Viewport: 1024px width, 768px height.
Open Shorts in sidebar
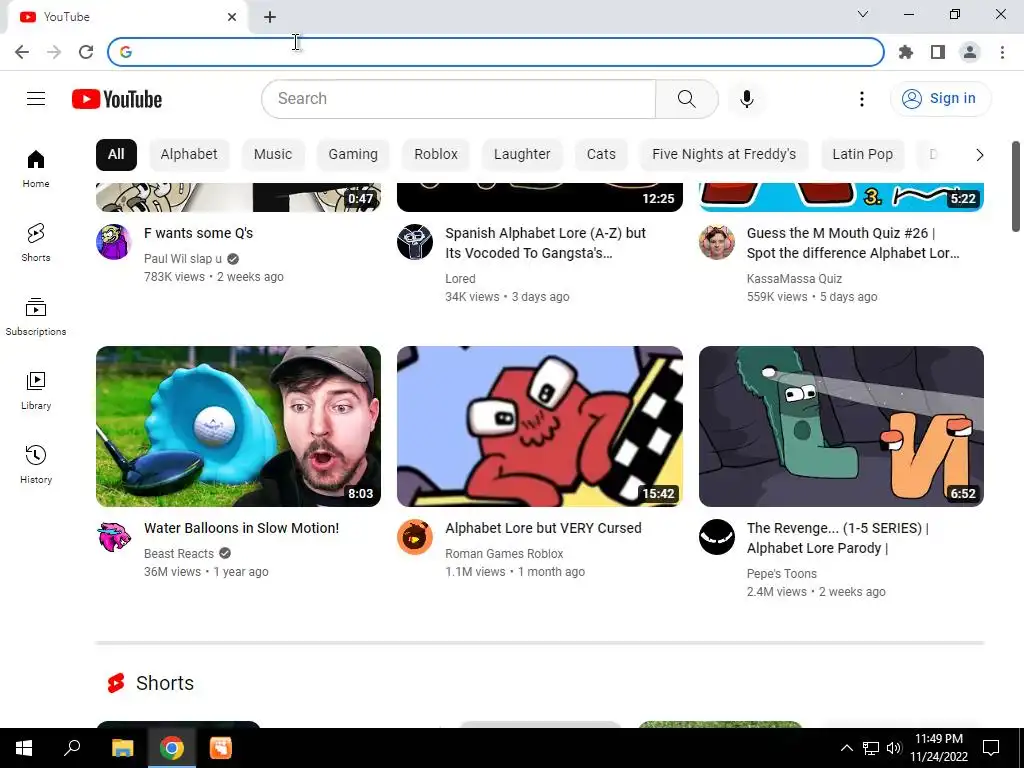click(36, 243)
